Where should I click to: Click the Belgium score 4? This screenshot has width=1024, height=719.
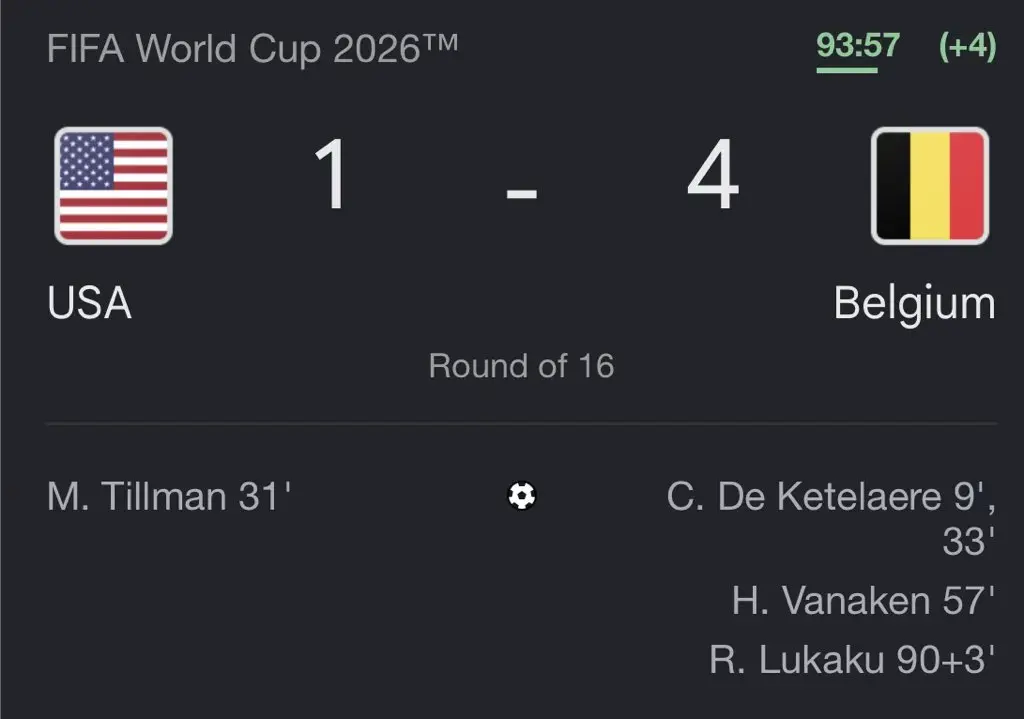coord(713,174)
